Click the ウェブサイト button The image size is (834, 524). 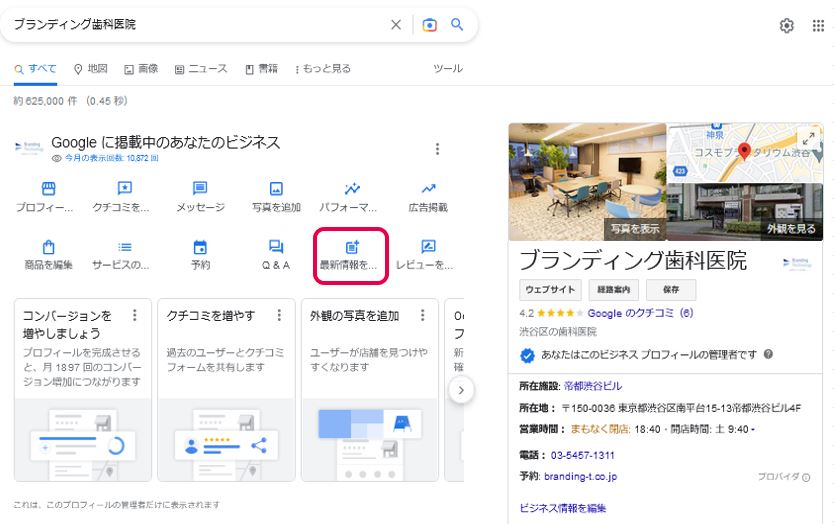550,289
